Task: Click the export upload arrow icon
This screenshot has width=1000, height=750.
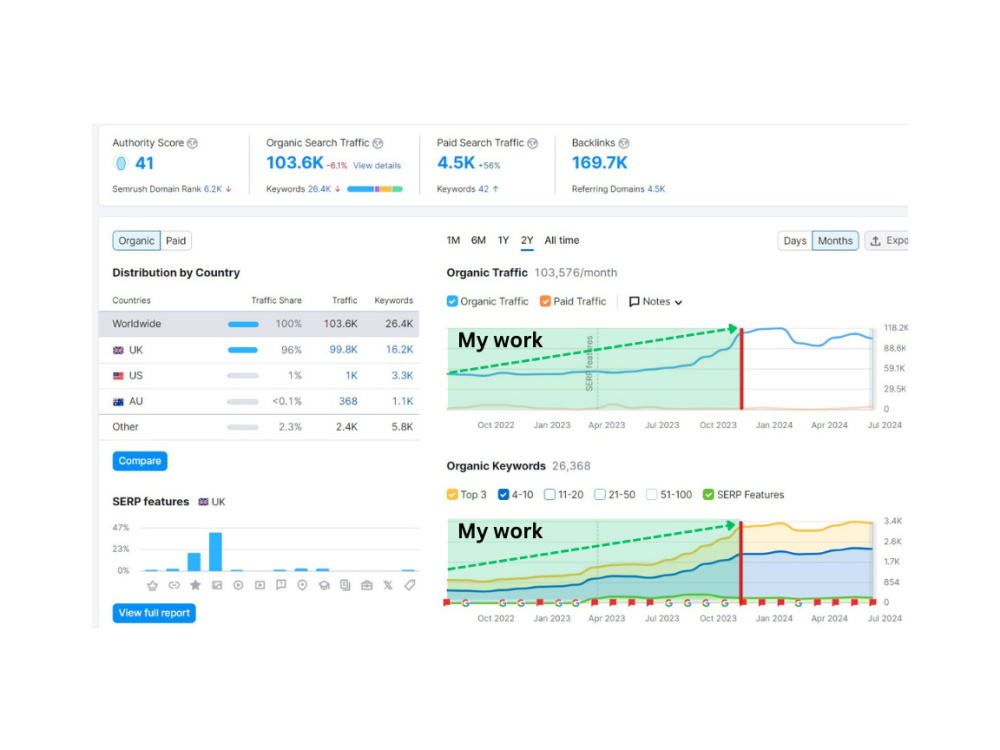Action: tap(876, 241)
